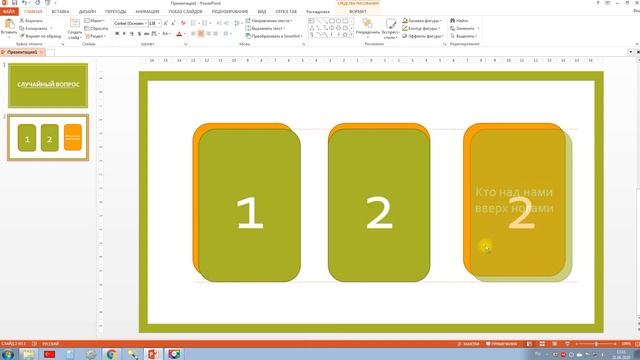
Task: Click the zoom slider in status bar
Action: (596, 344)
